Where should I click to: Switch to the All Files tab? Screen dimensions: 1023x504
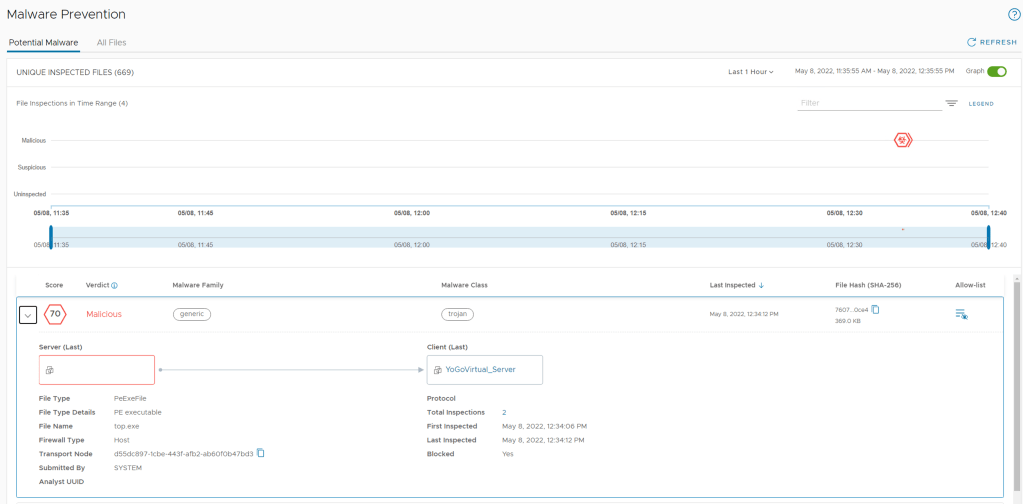(111, 43)
